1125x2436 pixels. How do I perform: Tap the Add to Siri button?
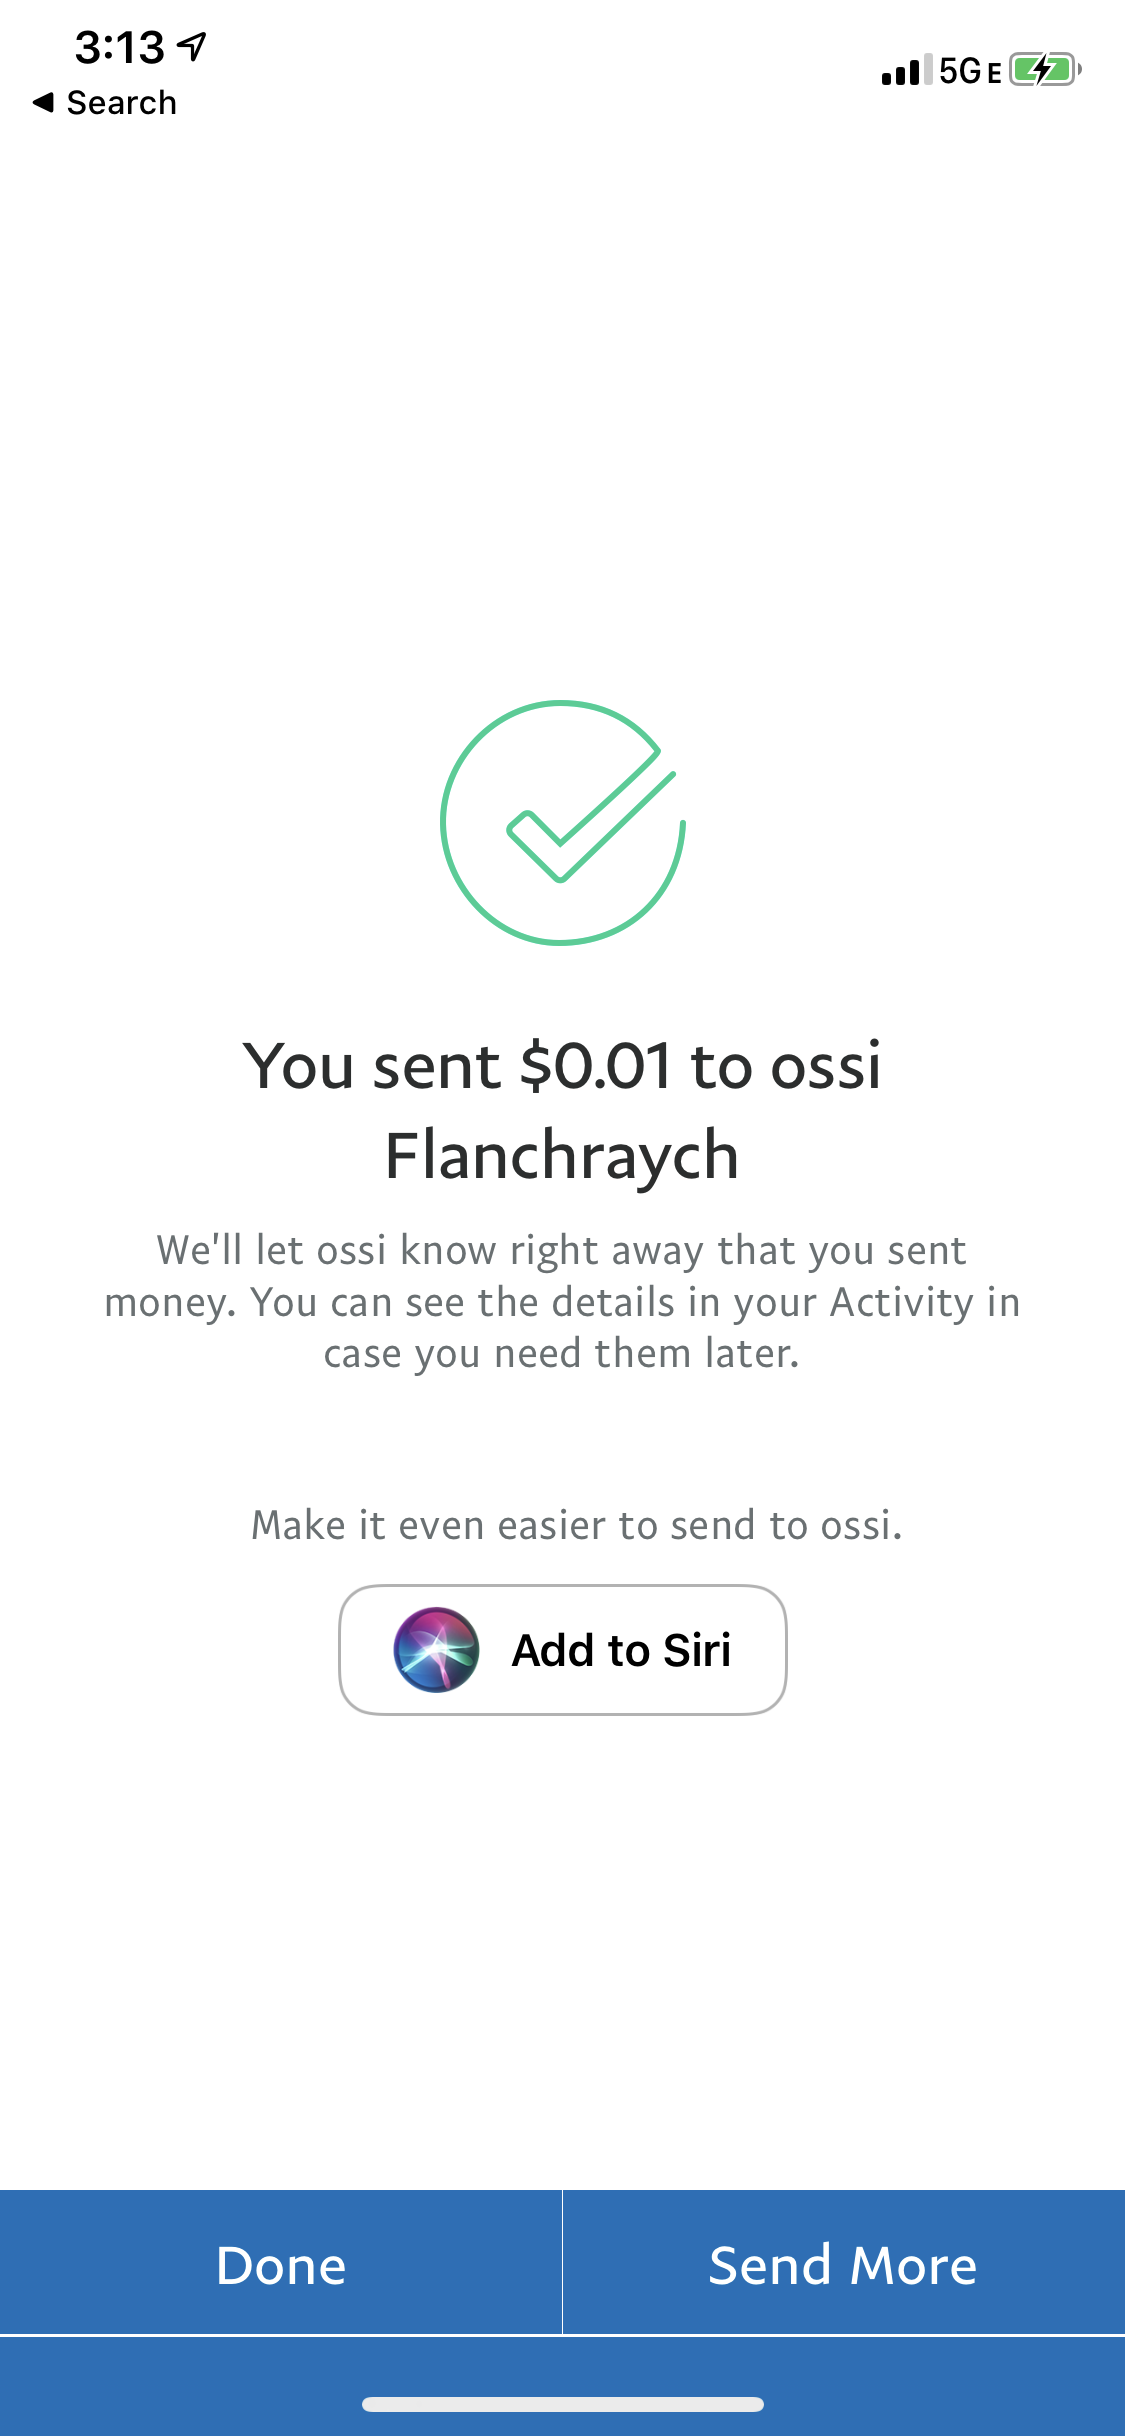pyautogui.click(x=563, y=1649)
